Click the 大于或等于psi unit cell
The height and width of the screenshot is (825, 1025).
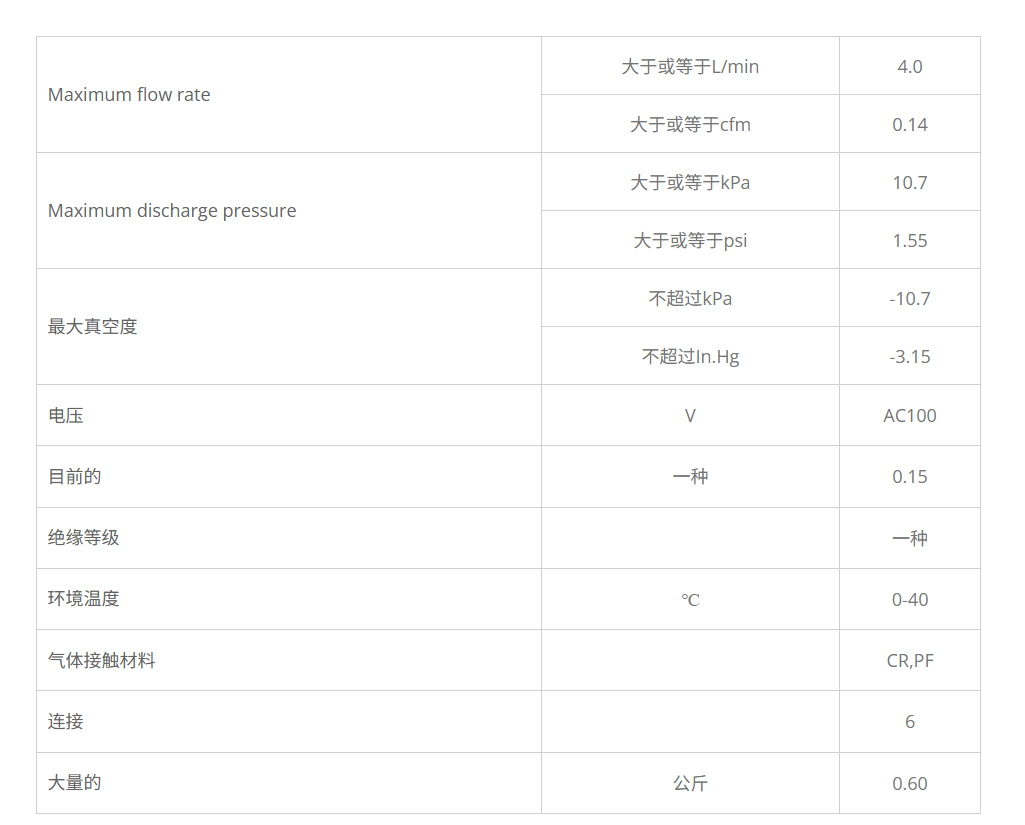point(690,241)
